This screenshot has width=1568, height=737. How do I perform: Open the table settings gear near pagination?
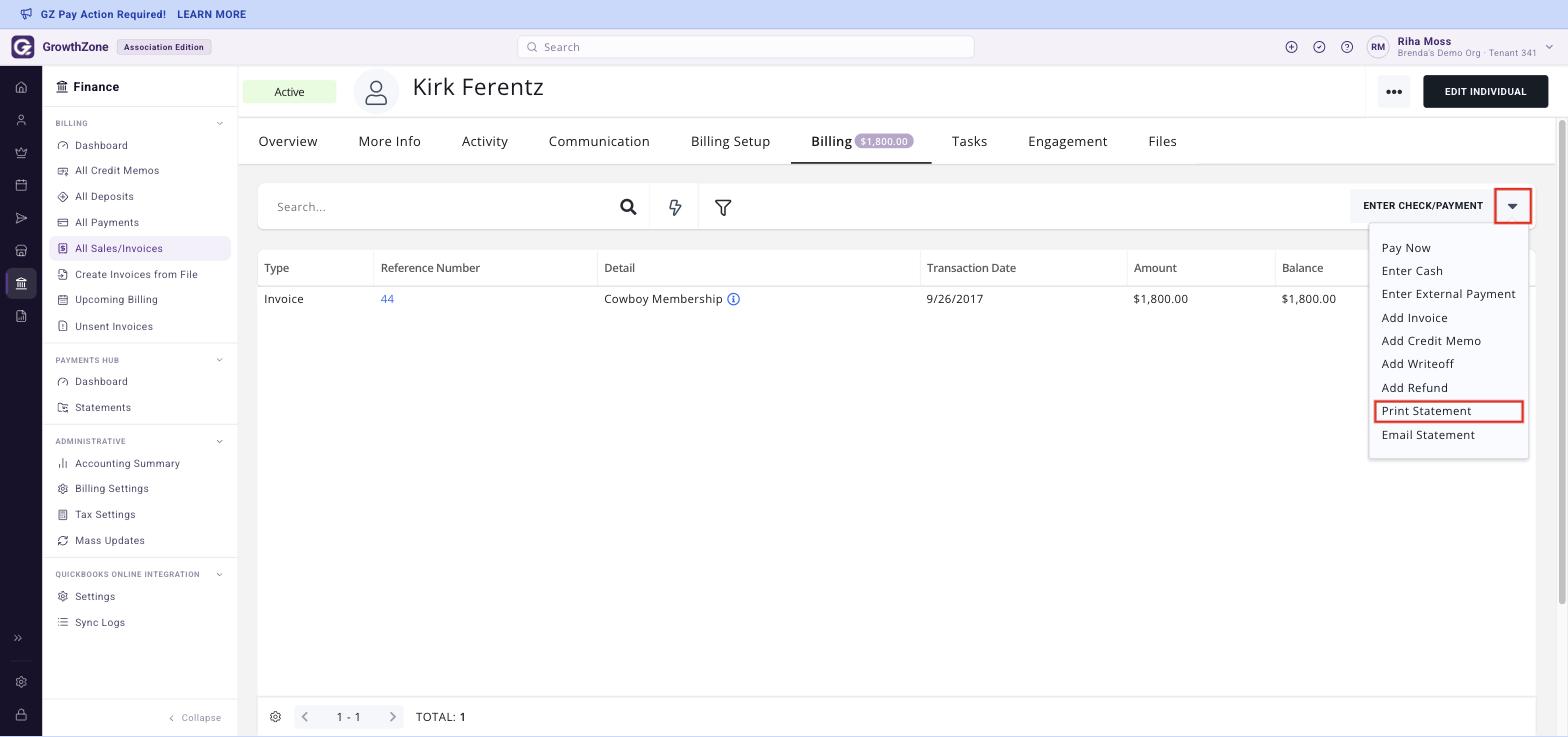[275, 717]
